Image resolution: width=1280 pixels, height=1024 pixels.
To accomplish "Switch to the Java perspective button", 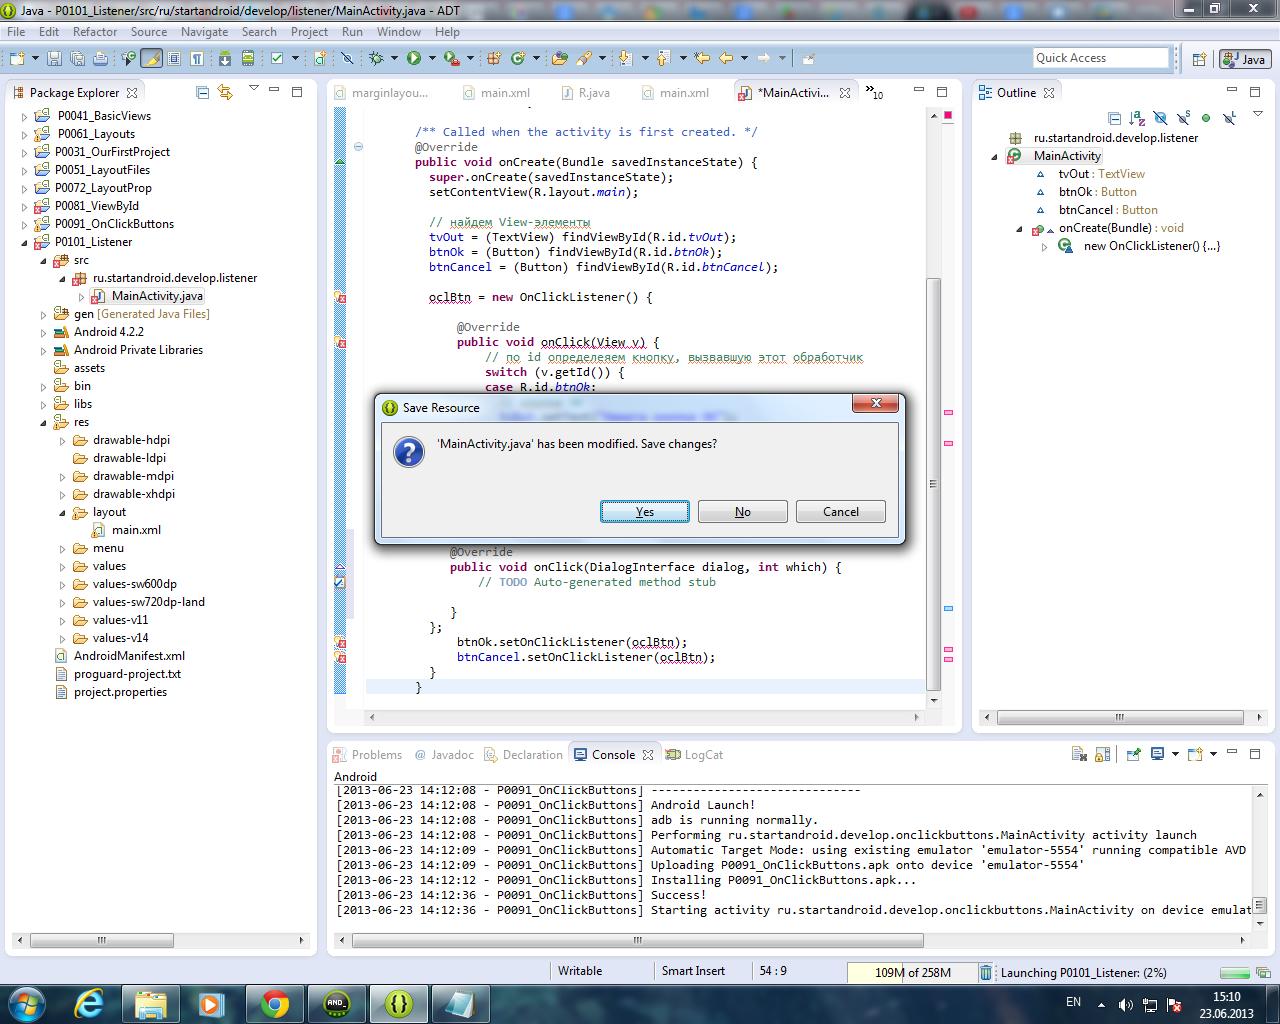I will click(1245, 59).
